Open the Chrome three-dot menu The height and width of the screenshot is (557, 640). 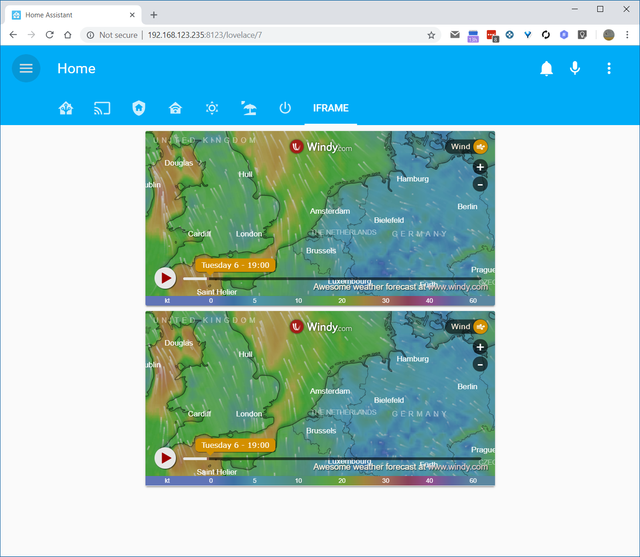627,35
